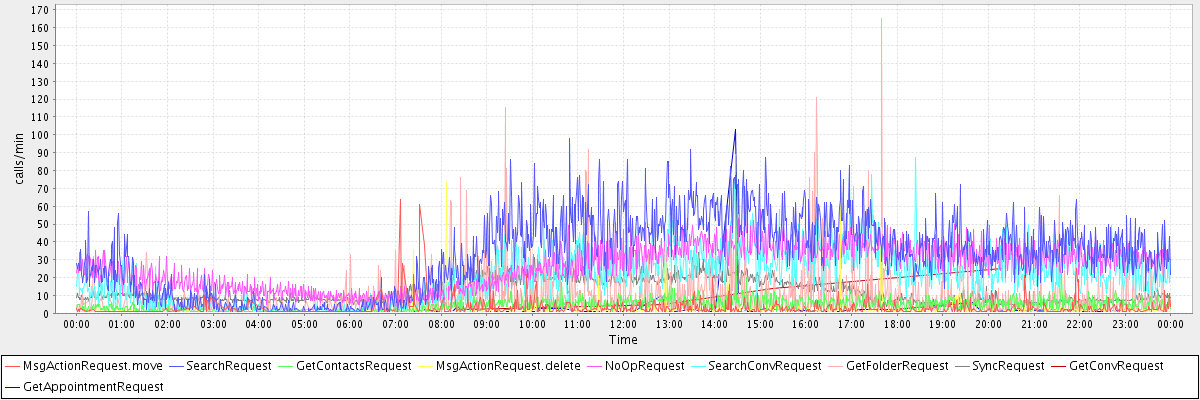Click the GetConvRequest legend label
The width and height of the screenshot is (1200, 400).
(x=1116, y=366)
